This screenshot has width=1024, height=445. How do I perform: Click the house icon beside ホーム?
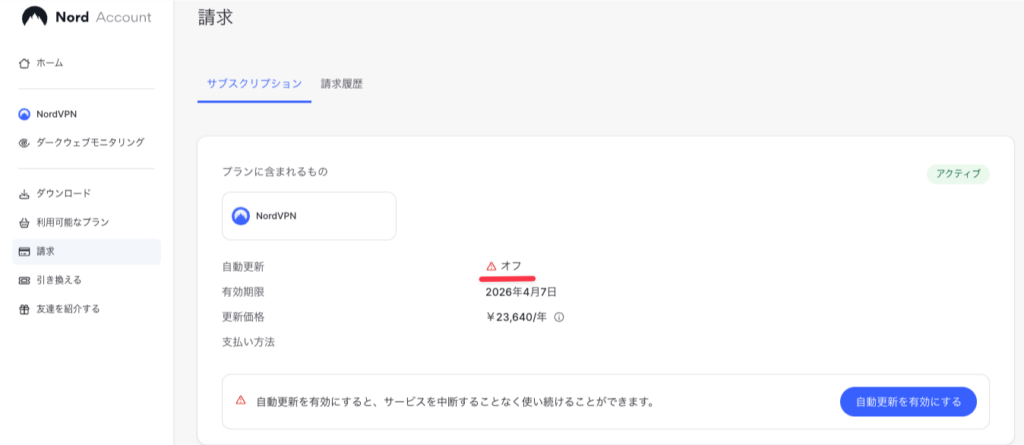(x=24, y=63)
